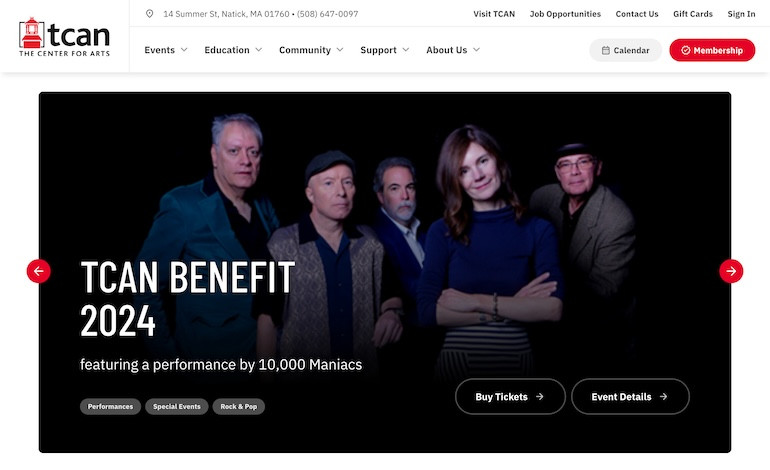Select the Rock & Pop tag
This screenshot has width=770, height=470.
click(239, 407)
